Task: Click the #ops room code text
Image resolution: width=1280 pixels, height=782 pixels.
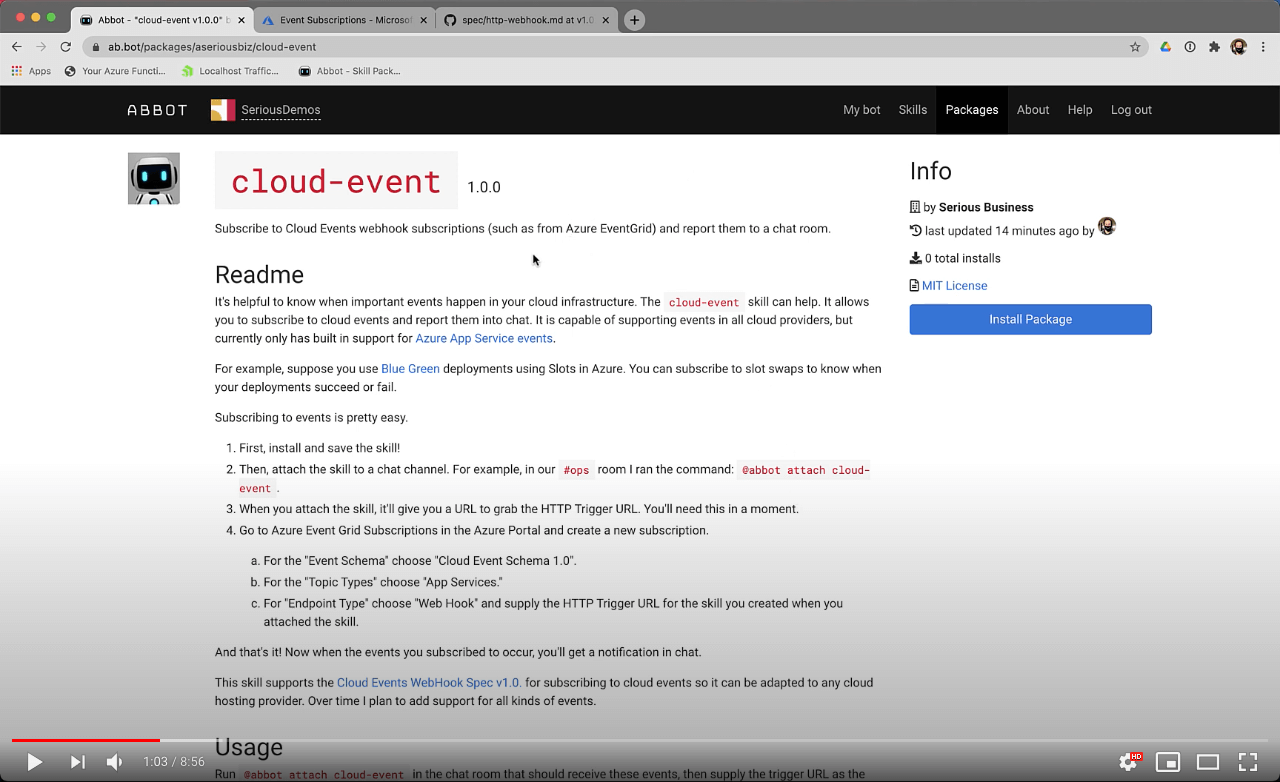Action: 576,470
